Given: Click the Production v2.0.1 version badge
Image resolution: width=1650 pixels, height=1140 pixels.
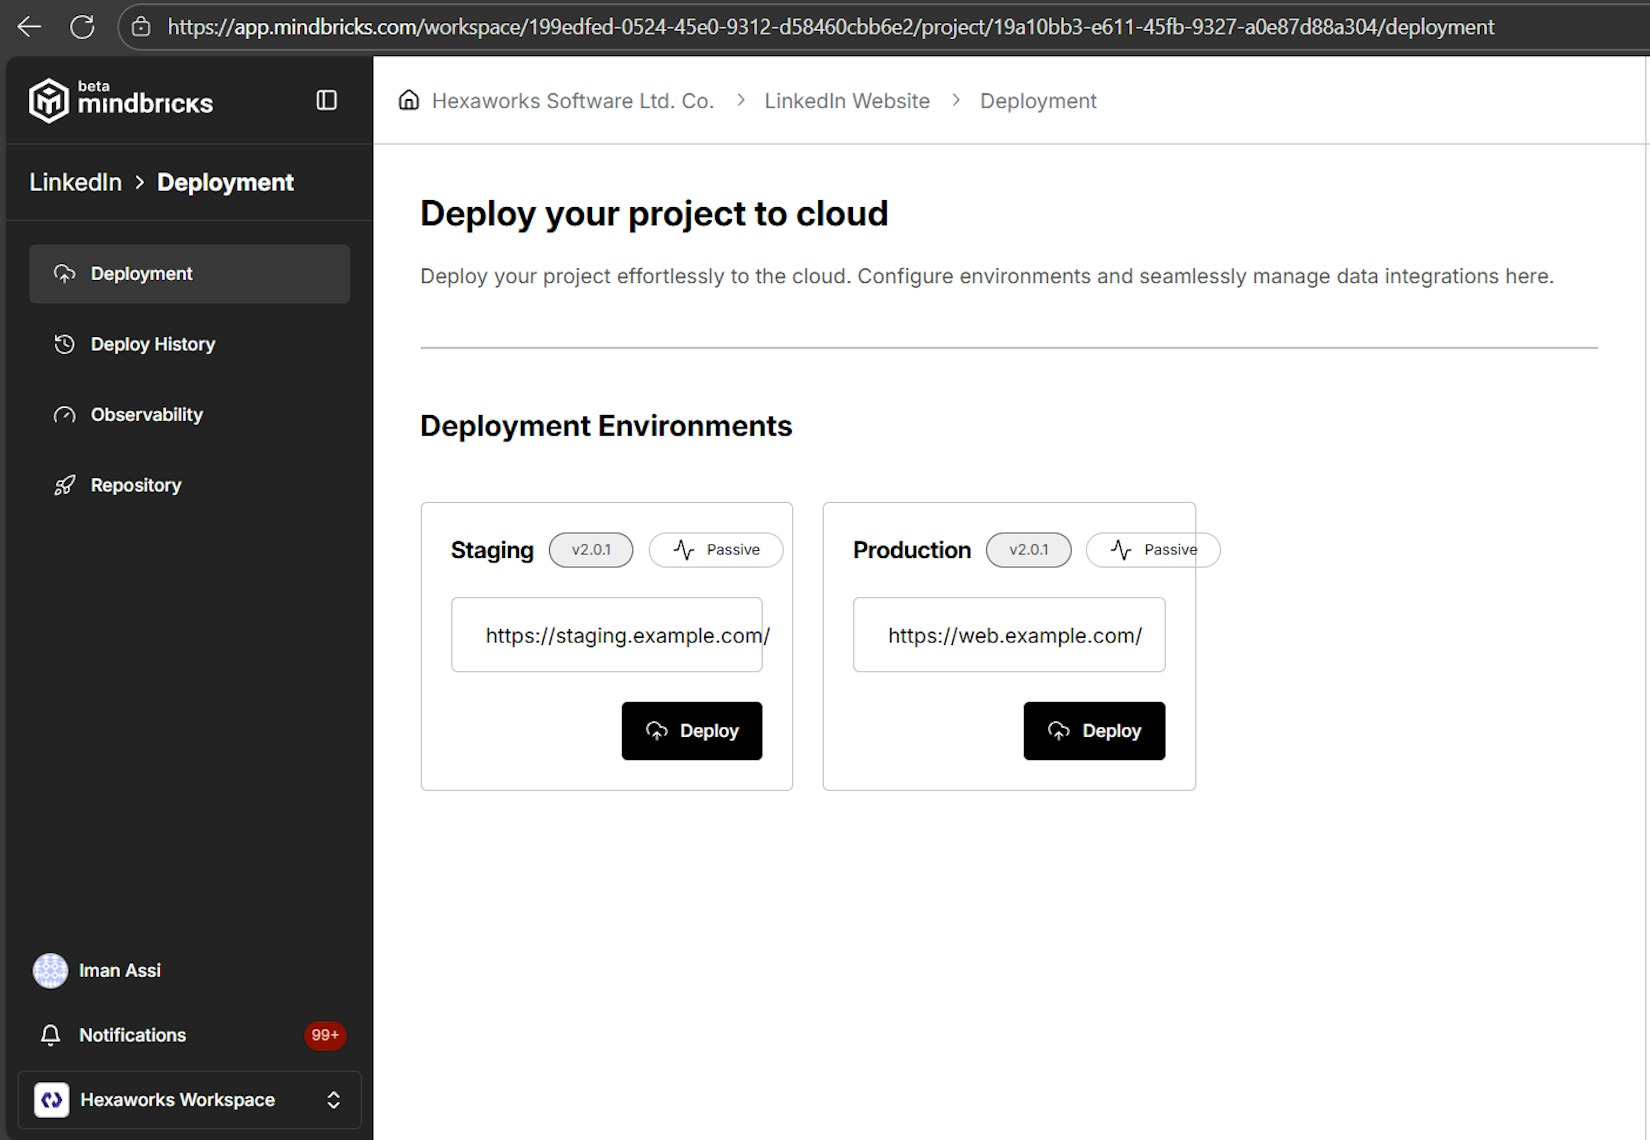Looking at the screenshot, I should pos(1028,550).
